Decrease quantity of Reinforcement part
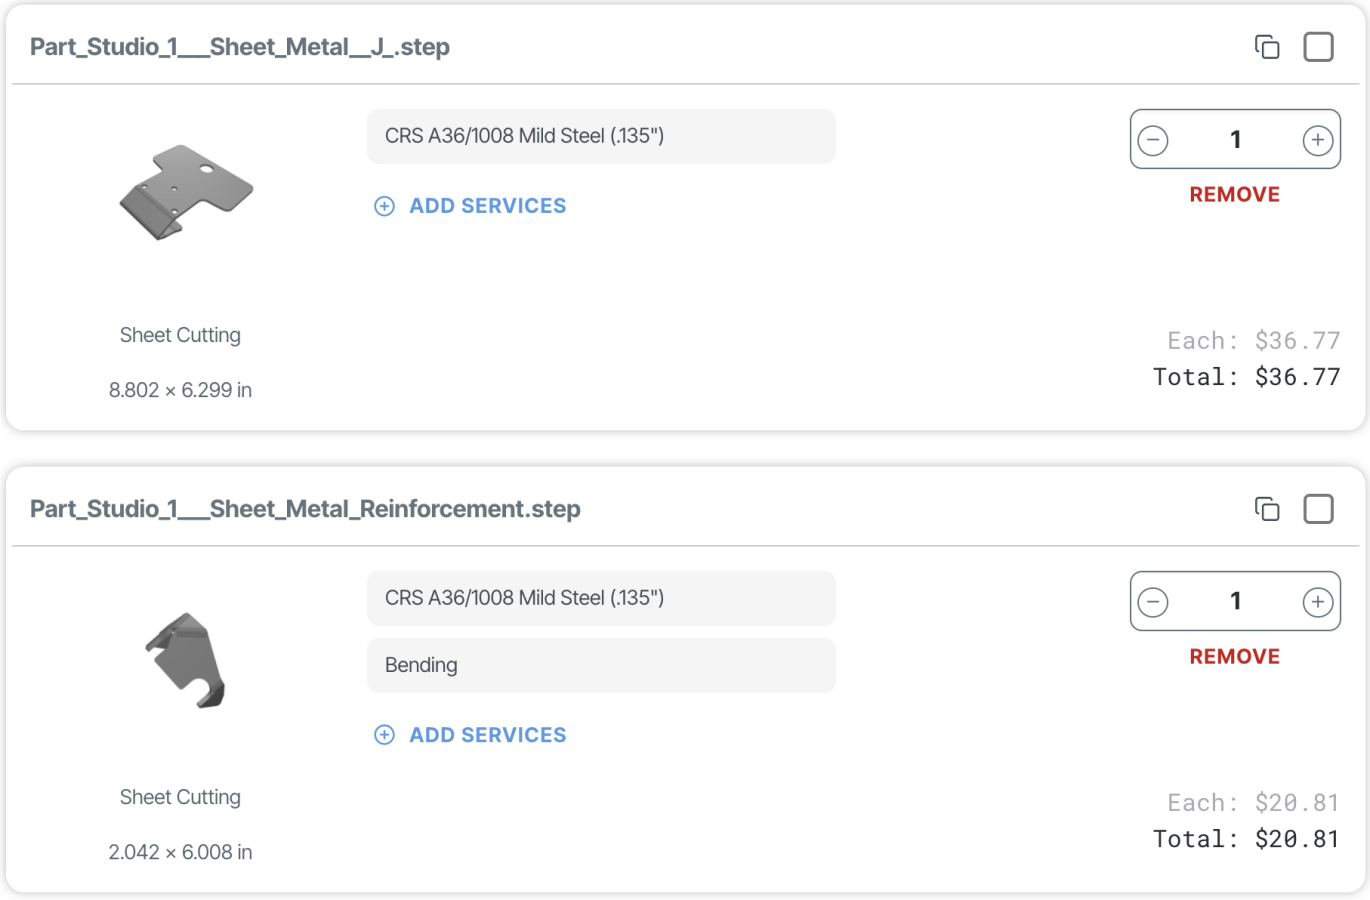 click(x=1153, y=602)
